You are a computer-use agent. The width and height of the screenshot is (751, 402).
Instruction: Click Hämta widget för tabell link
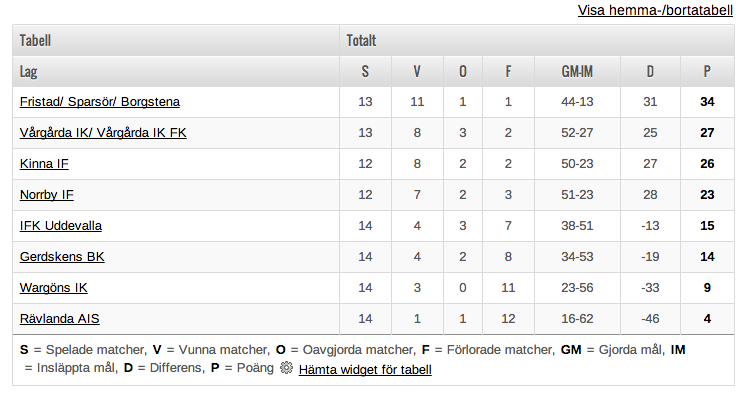click(x=365, y=370)
